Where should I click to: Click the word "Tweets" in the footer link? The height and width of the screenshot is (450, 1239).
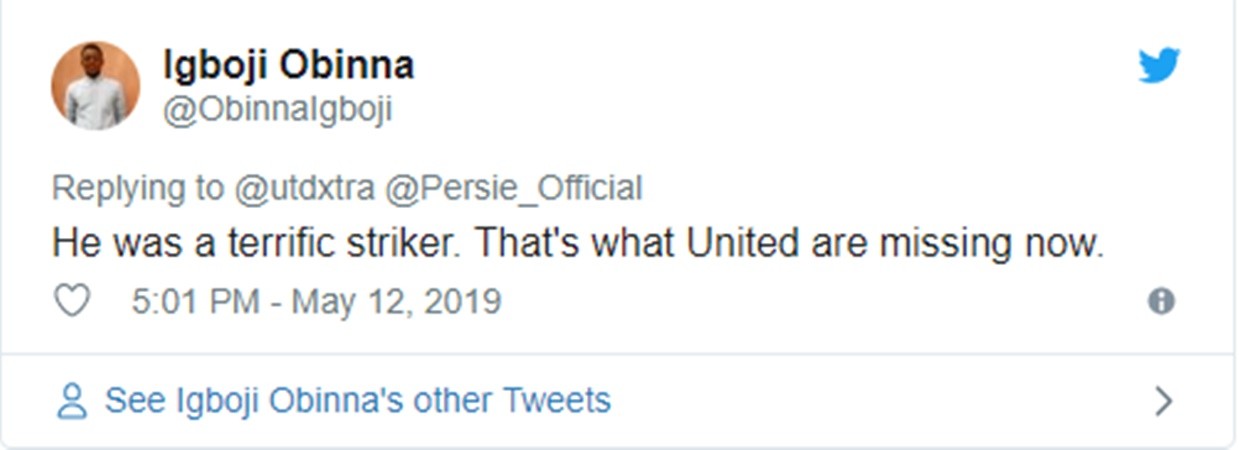[556, 401]
